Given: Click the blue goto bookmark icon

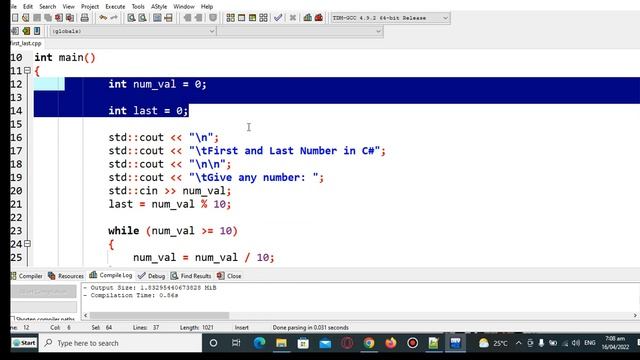Looking at the screenshot, I should point(37,31).
